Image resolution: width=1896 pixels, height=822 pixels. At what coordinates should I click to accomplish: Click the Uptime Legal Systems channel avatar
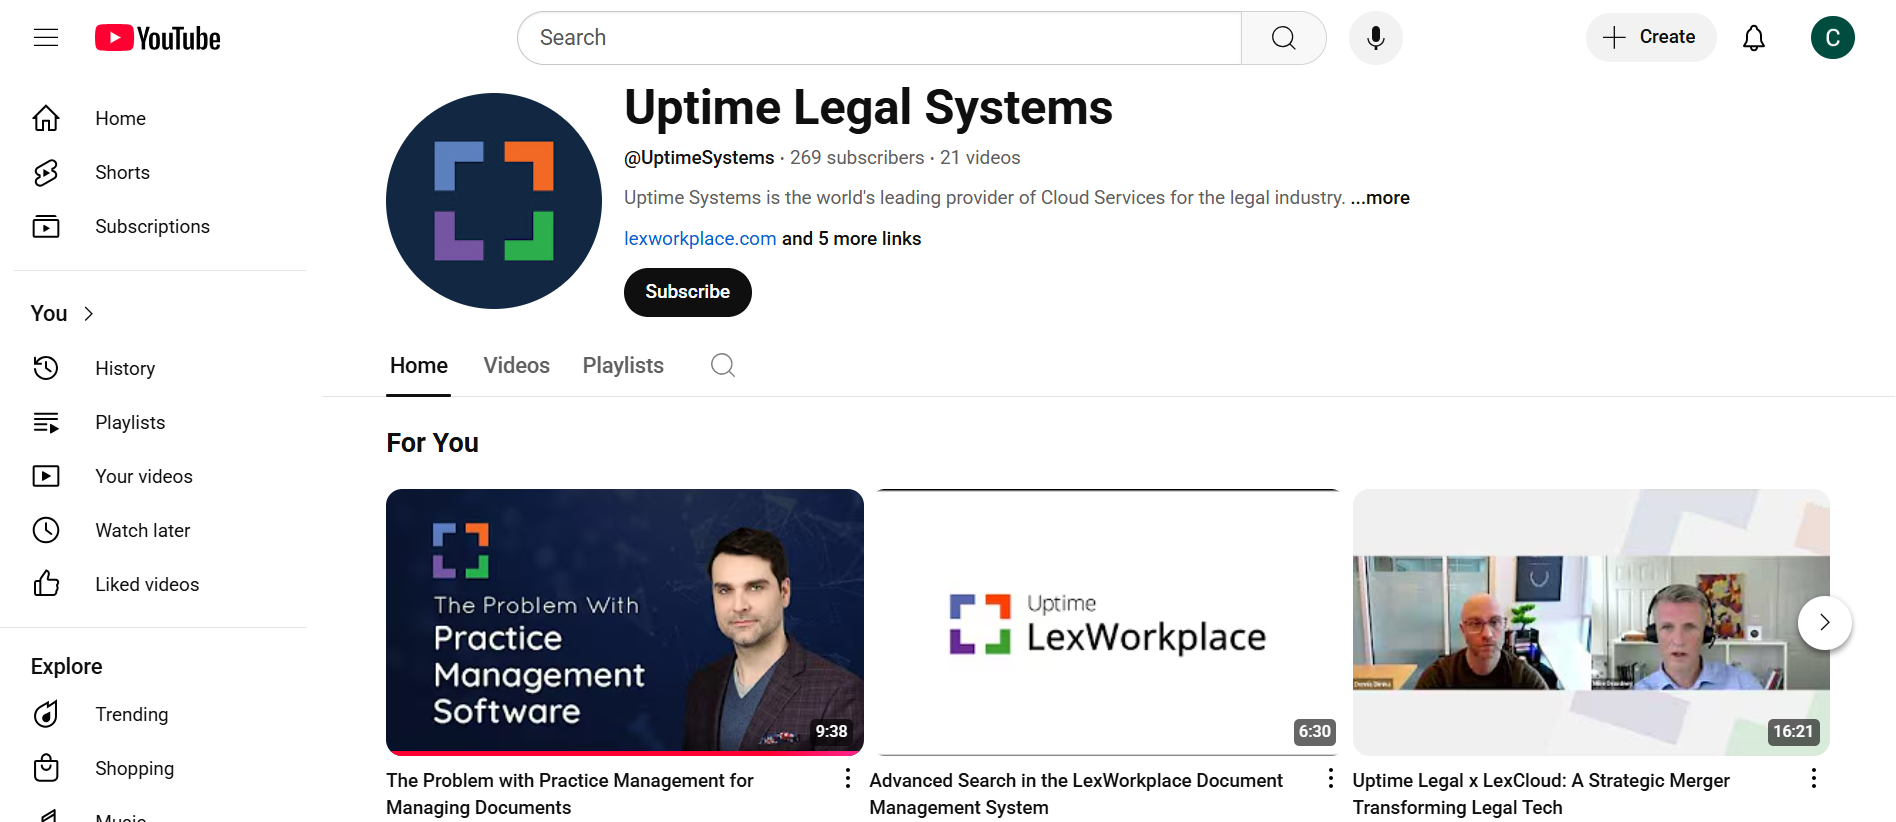point(494,201)
